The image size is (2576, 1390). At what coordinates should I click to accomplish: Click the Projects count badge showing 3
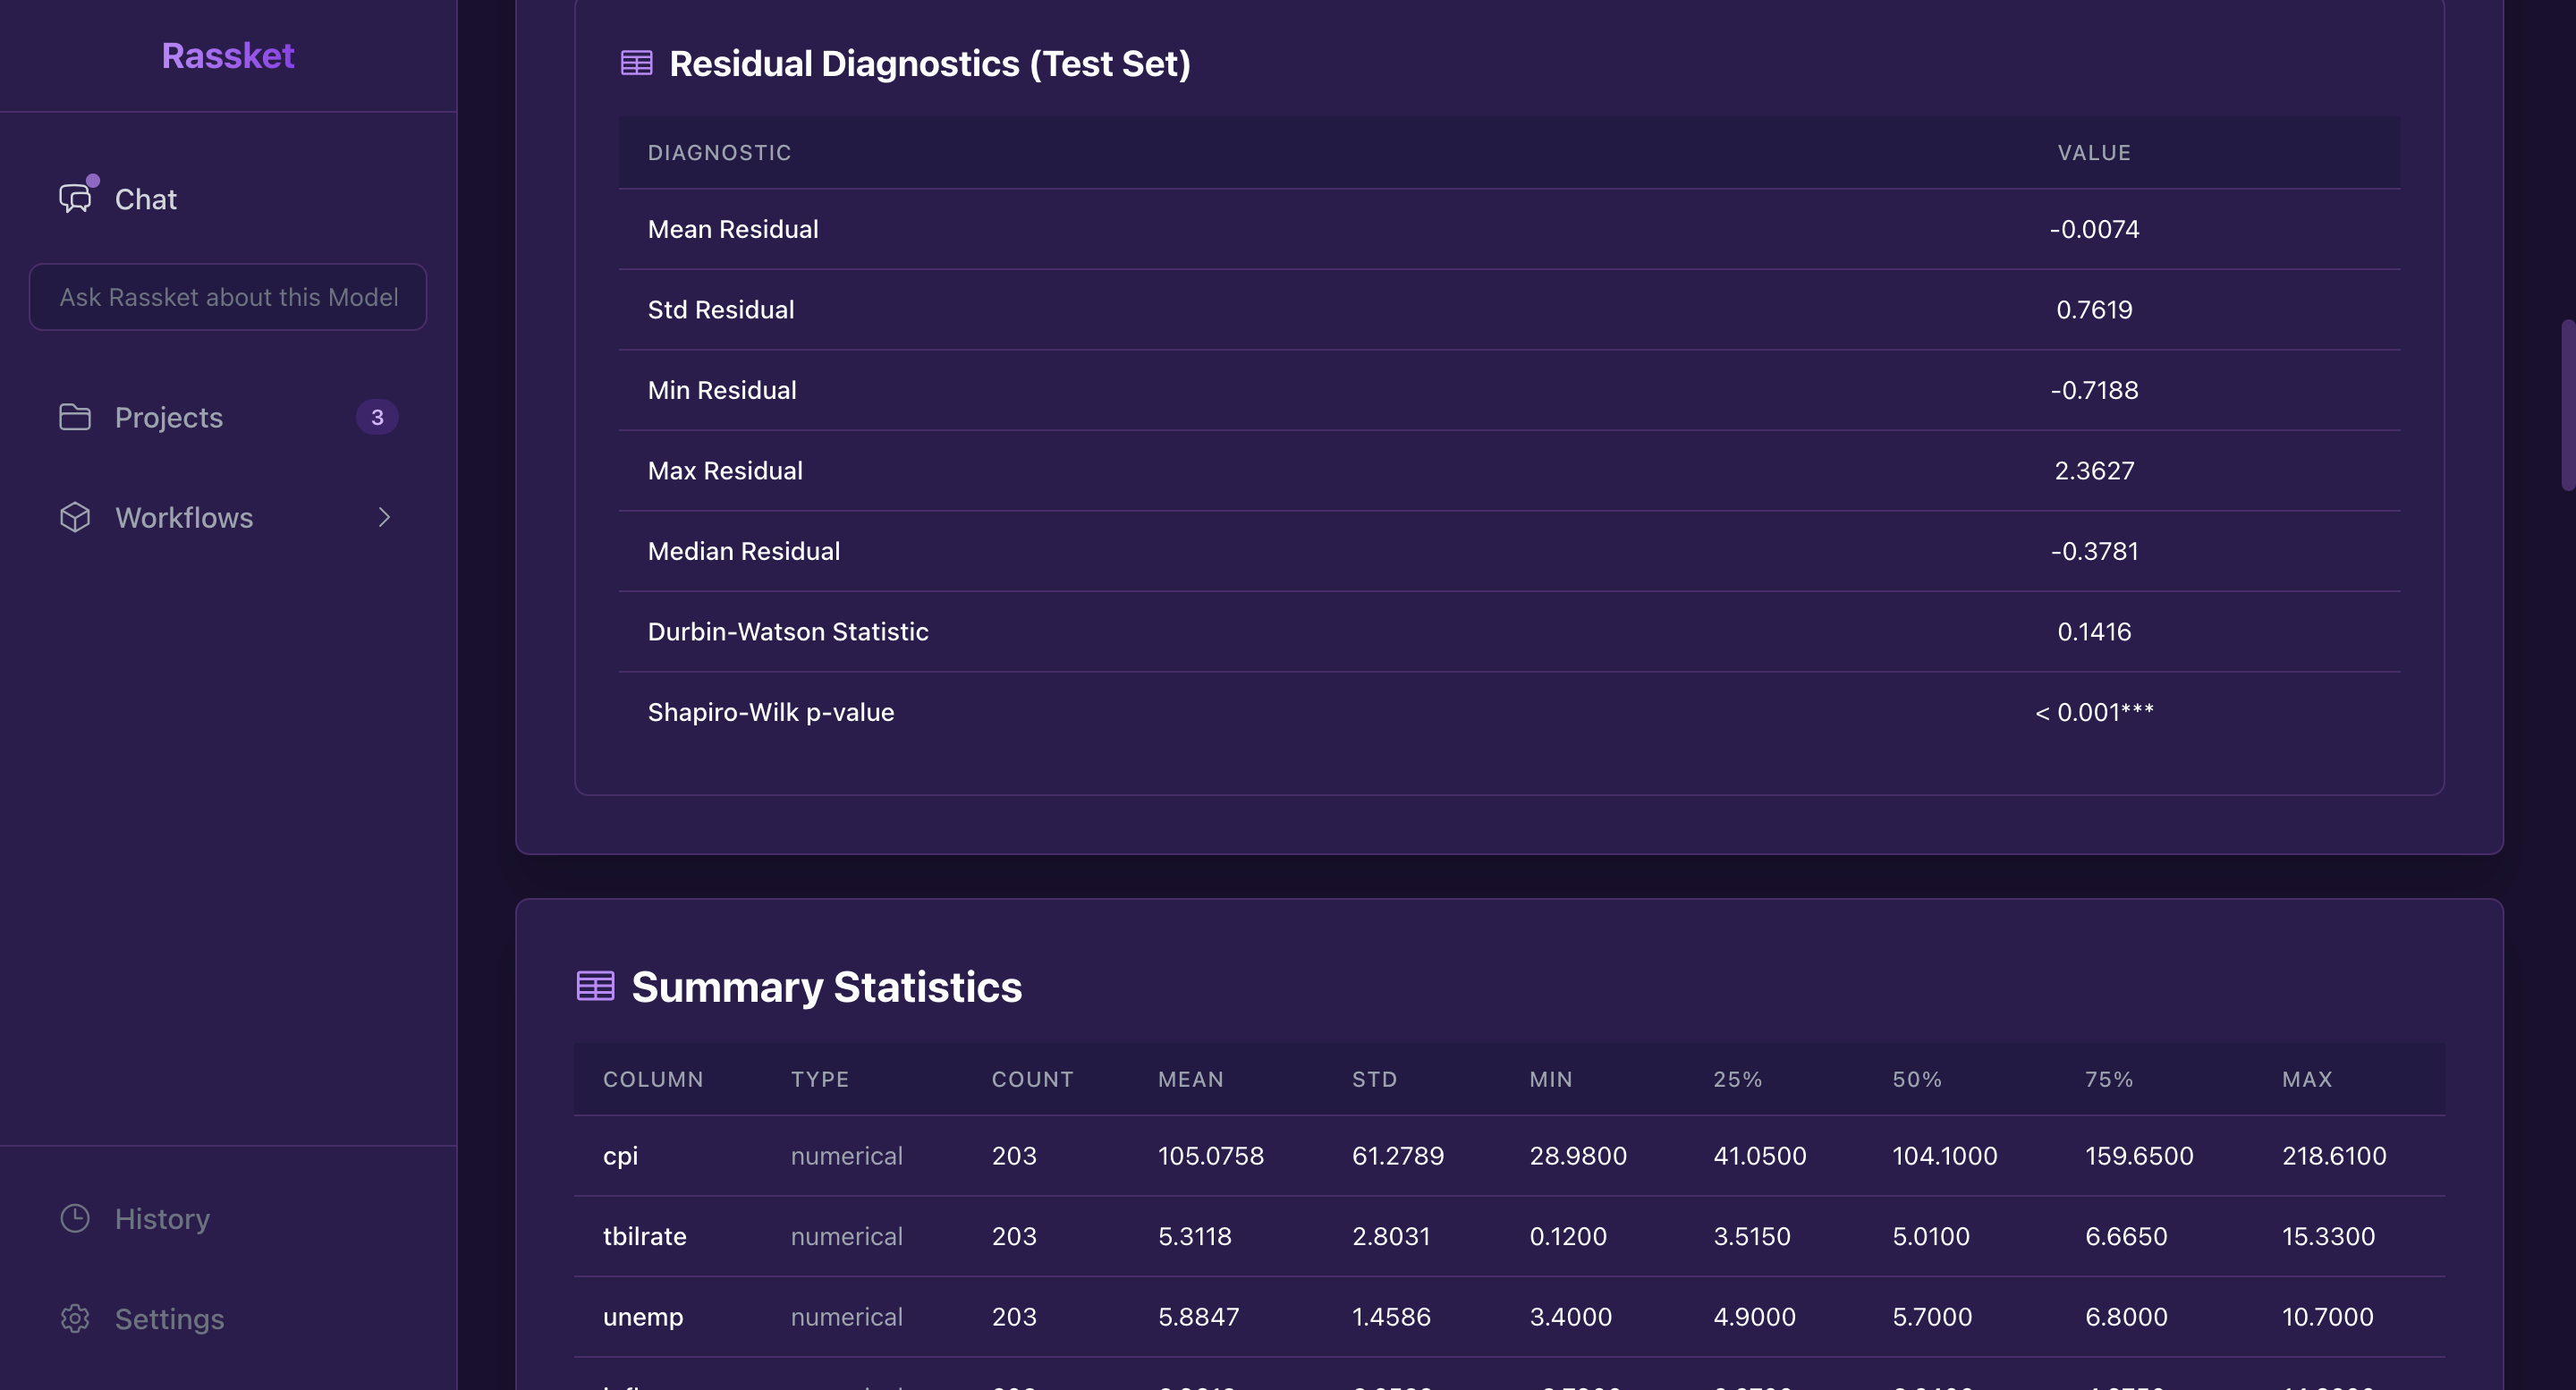tap(377, 417)
